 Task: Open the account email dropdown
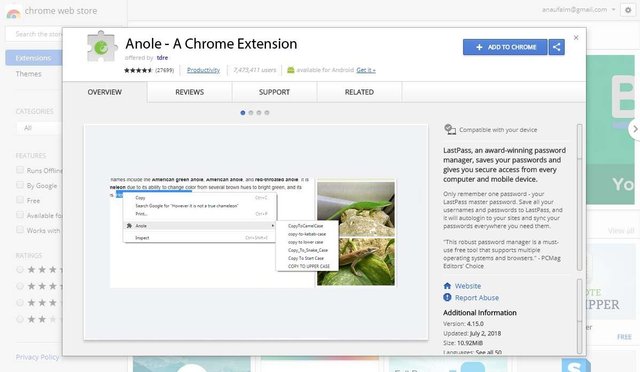point(578,9)
